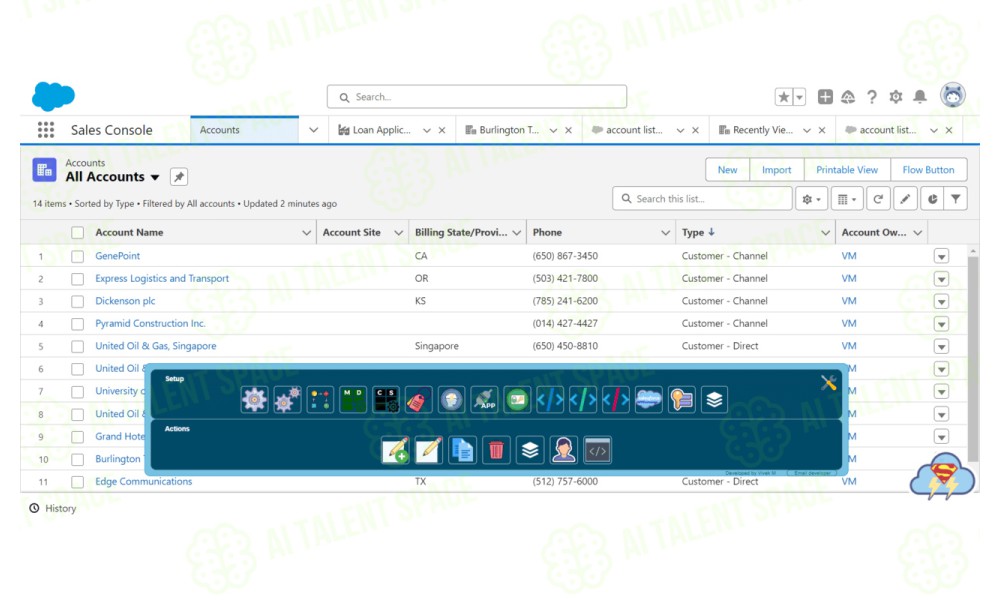
Task: Click the edit pencil icon in Actions row
Action: pos(429,450)
